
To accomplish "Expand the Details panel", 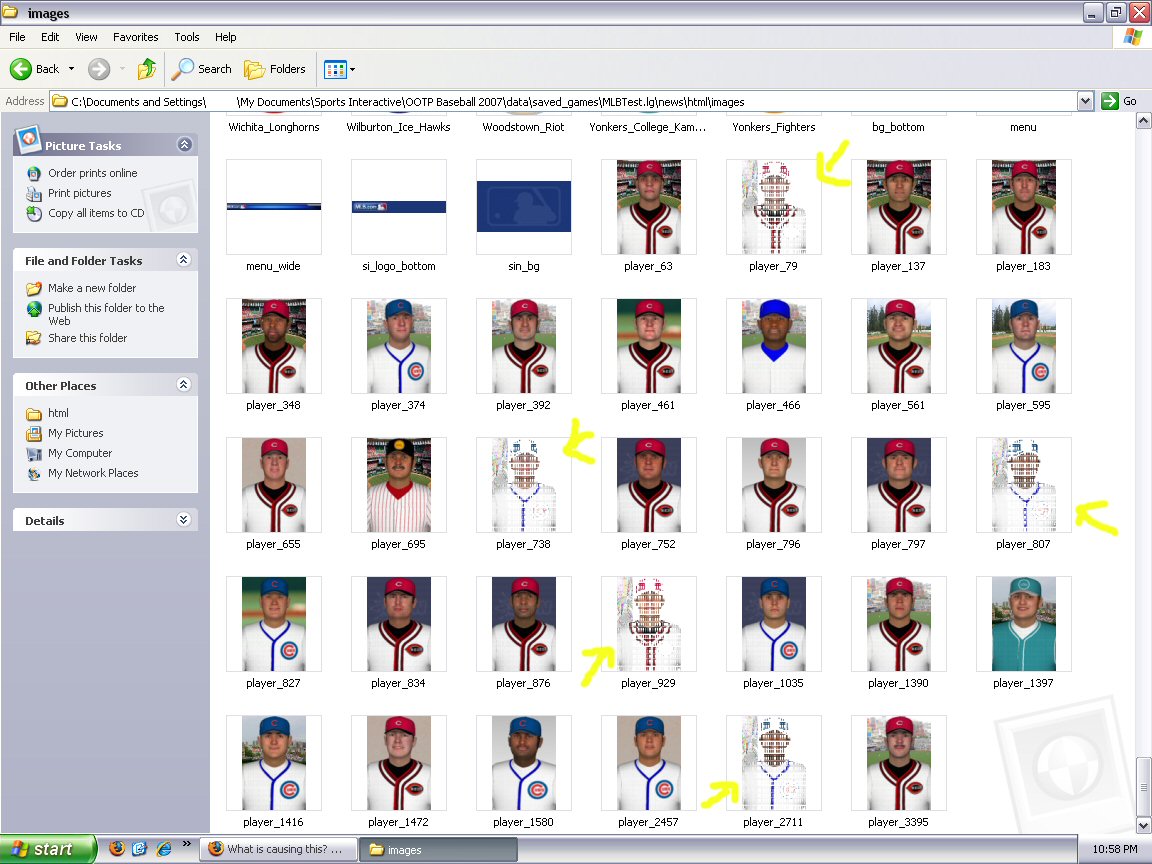I will point(183,520).
